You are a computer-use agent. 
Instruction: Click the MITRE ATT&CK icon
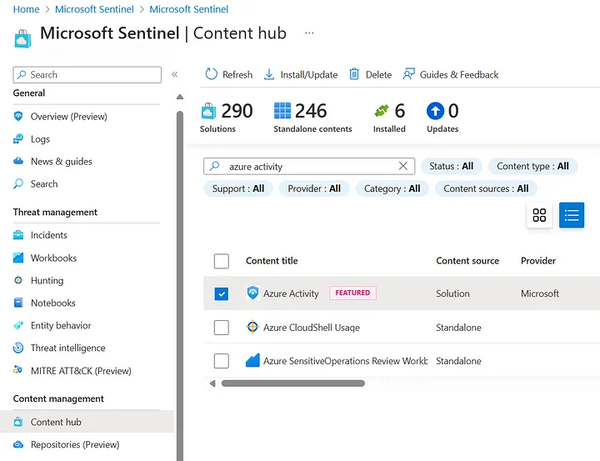pos(18,370)
